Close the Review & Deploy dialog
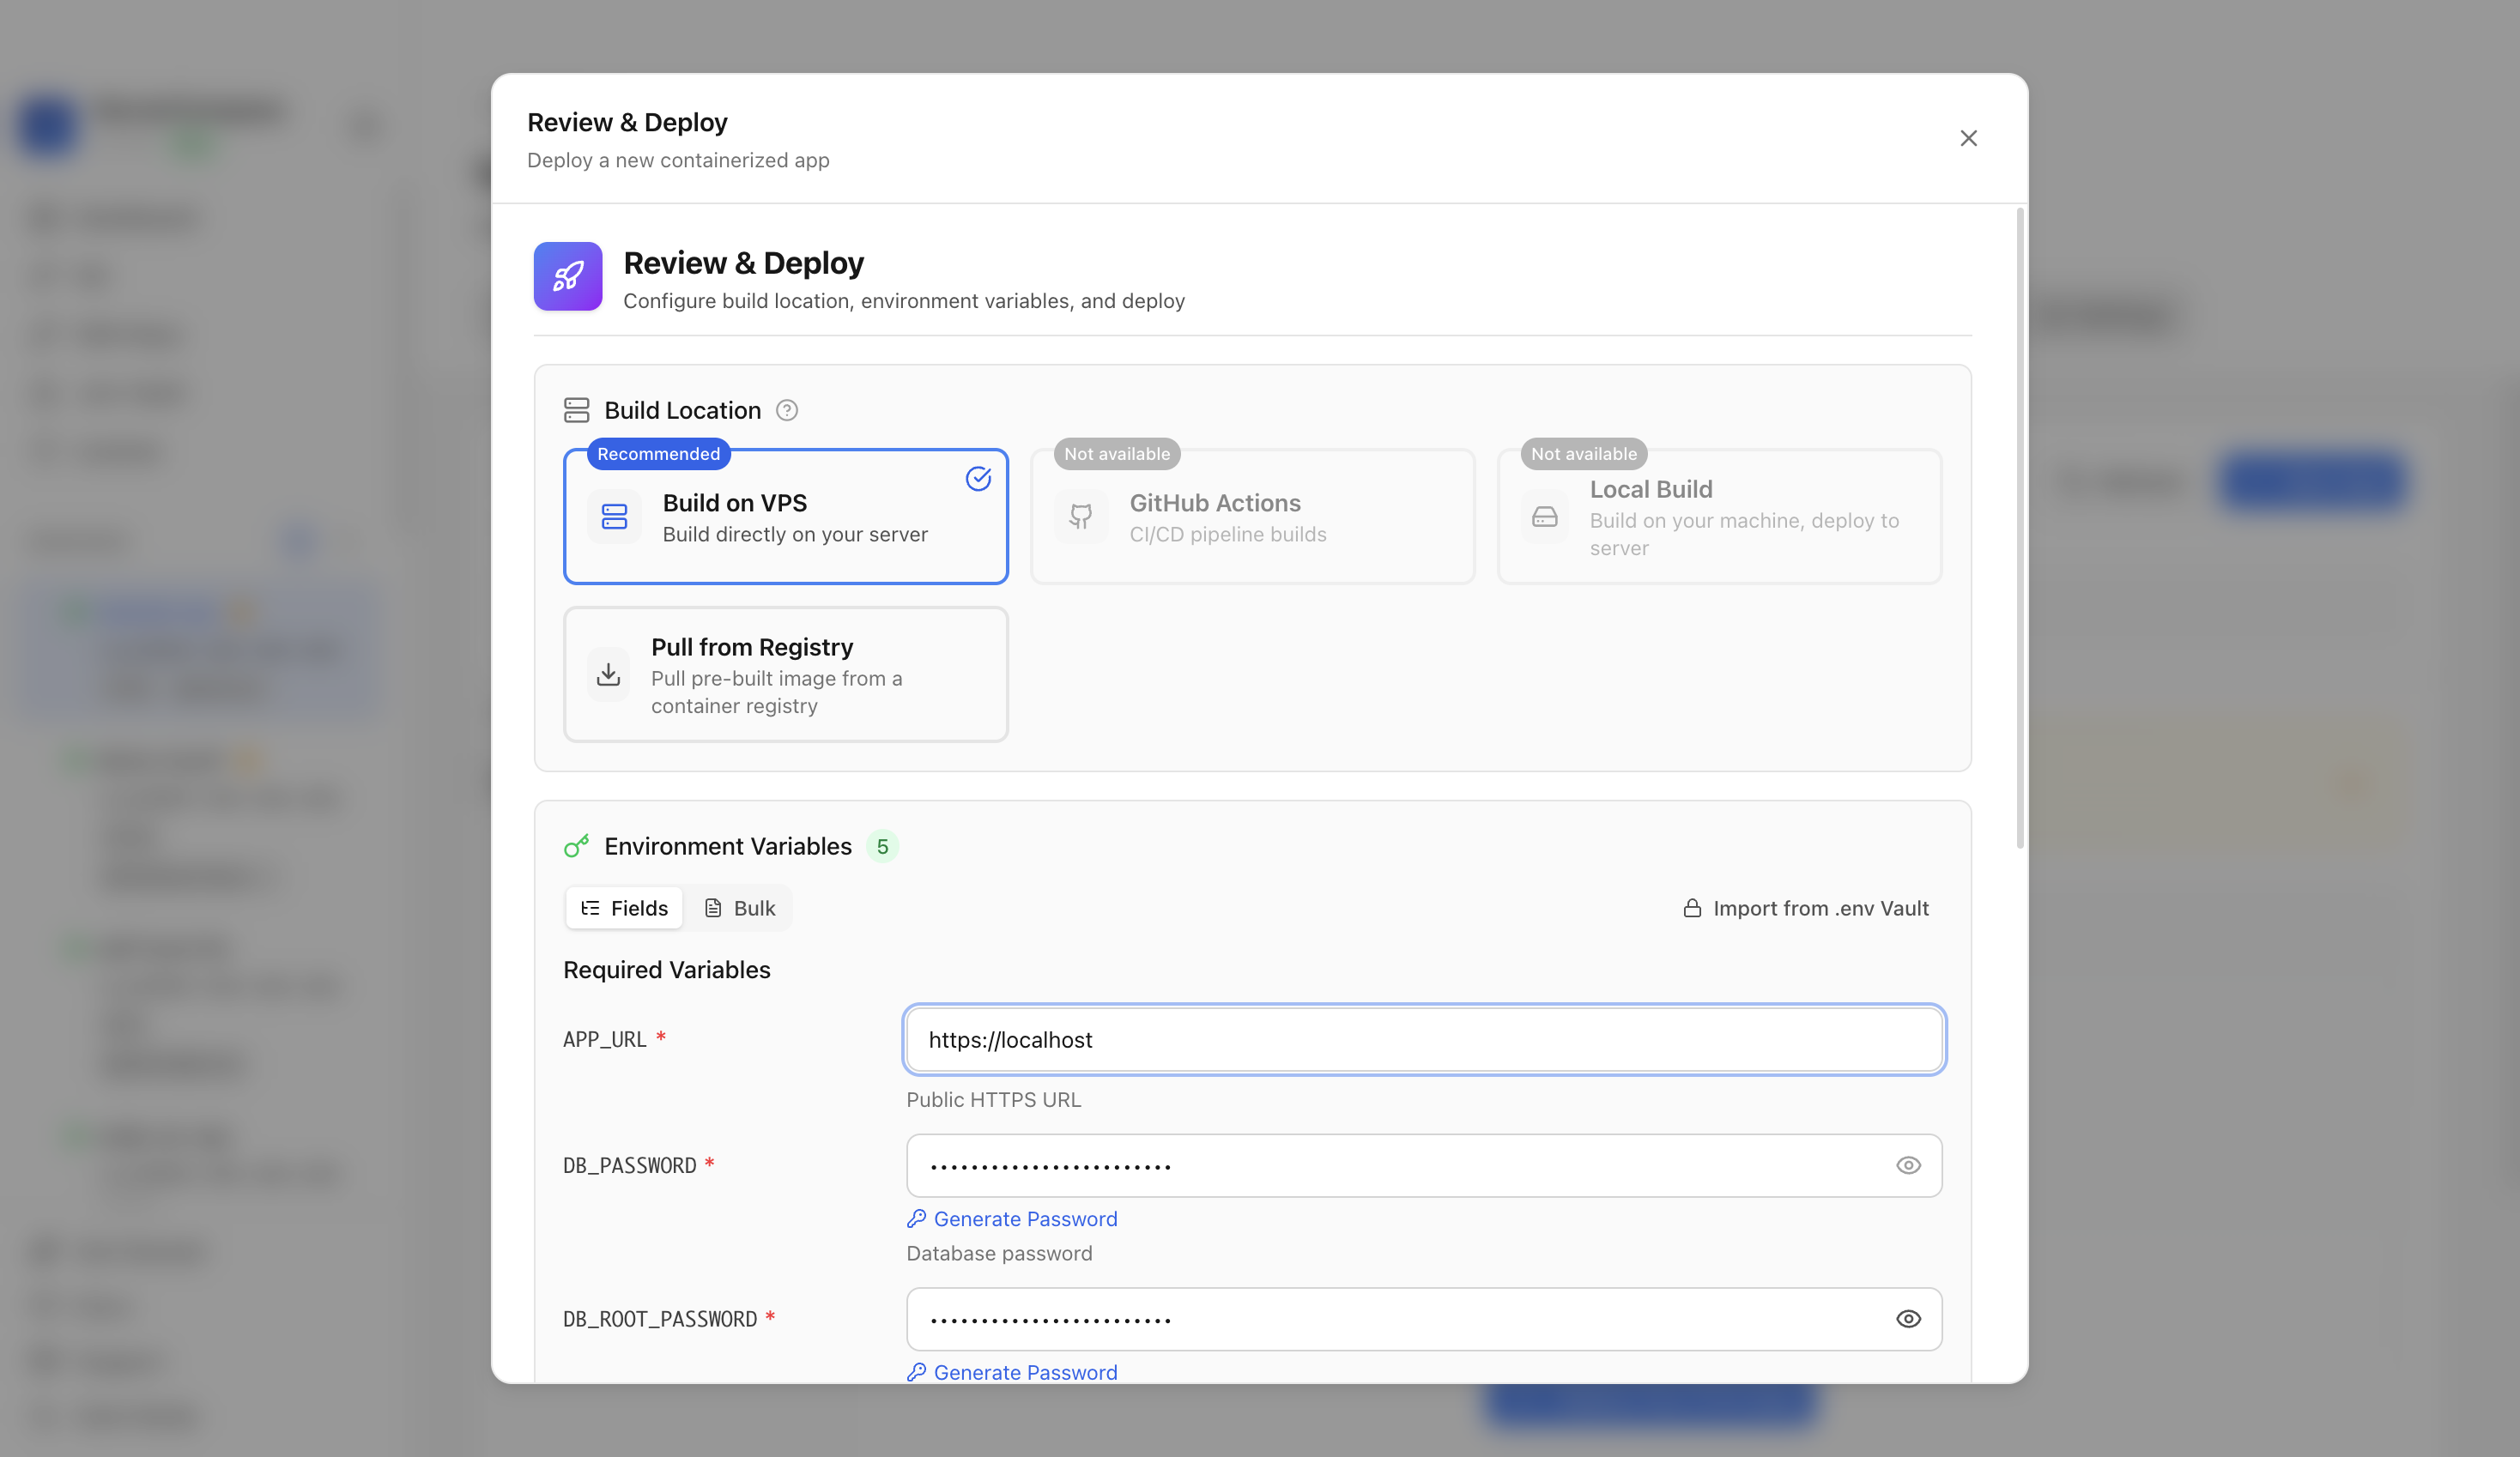Viewport: 2520px width, 1457px height. pos(1968,138)
